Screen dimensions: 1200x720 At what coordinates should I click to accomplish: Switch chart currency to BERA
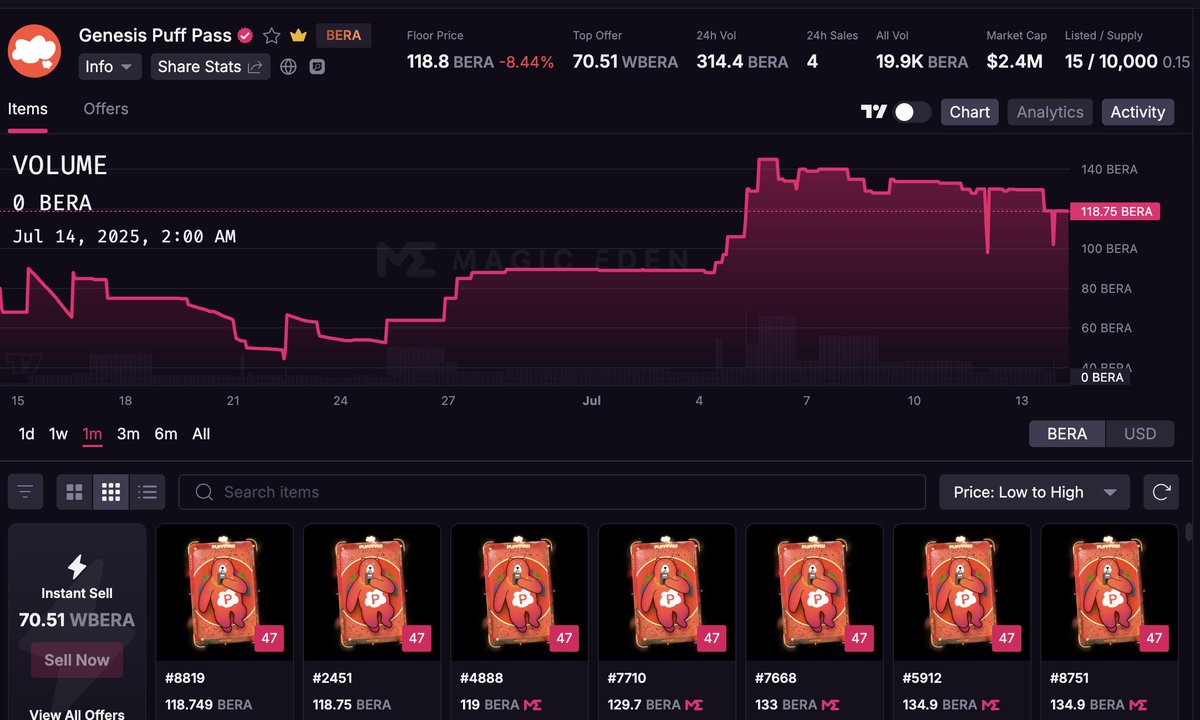click(1067, 434)
